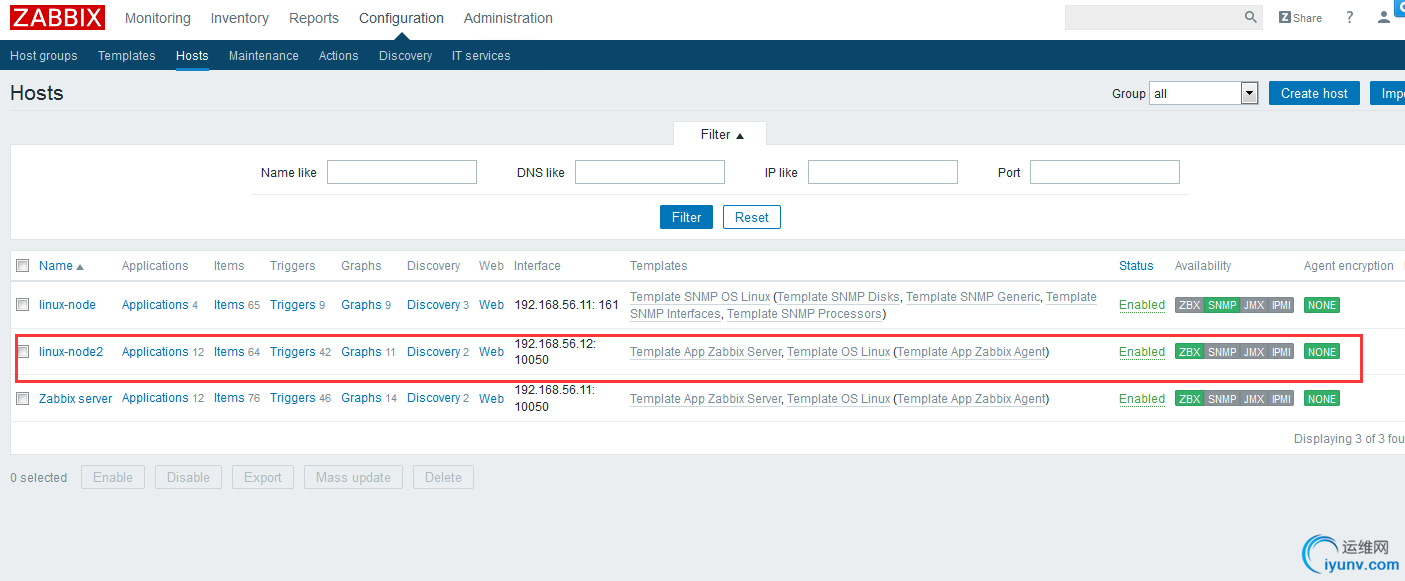This screenshot has width=1405, height=581.
Task: Open Applications for linux-node
Action: pyautogui.click(x=155, y=305)
